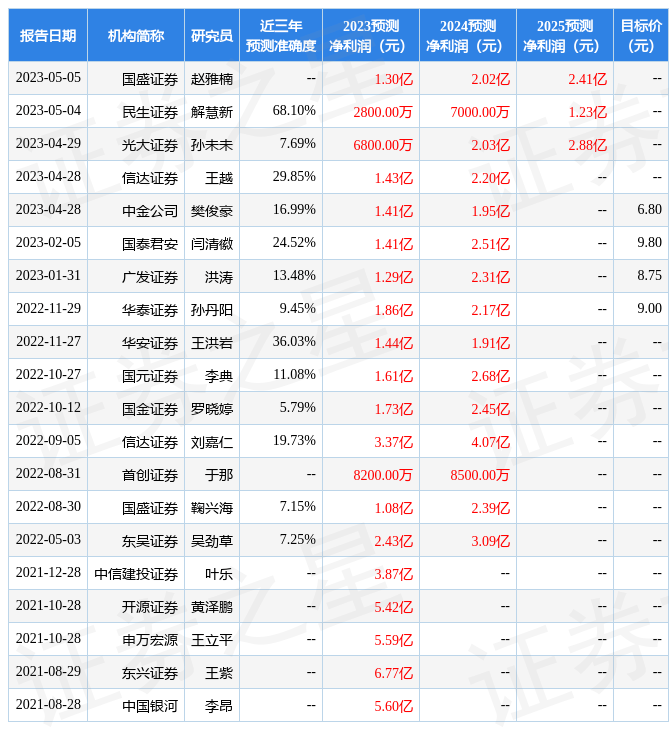
Task: Click the date 2021-12-28
Action: 48,573
